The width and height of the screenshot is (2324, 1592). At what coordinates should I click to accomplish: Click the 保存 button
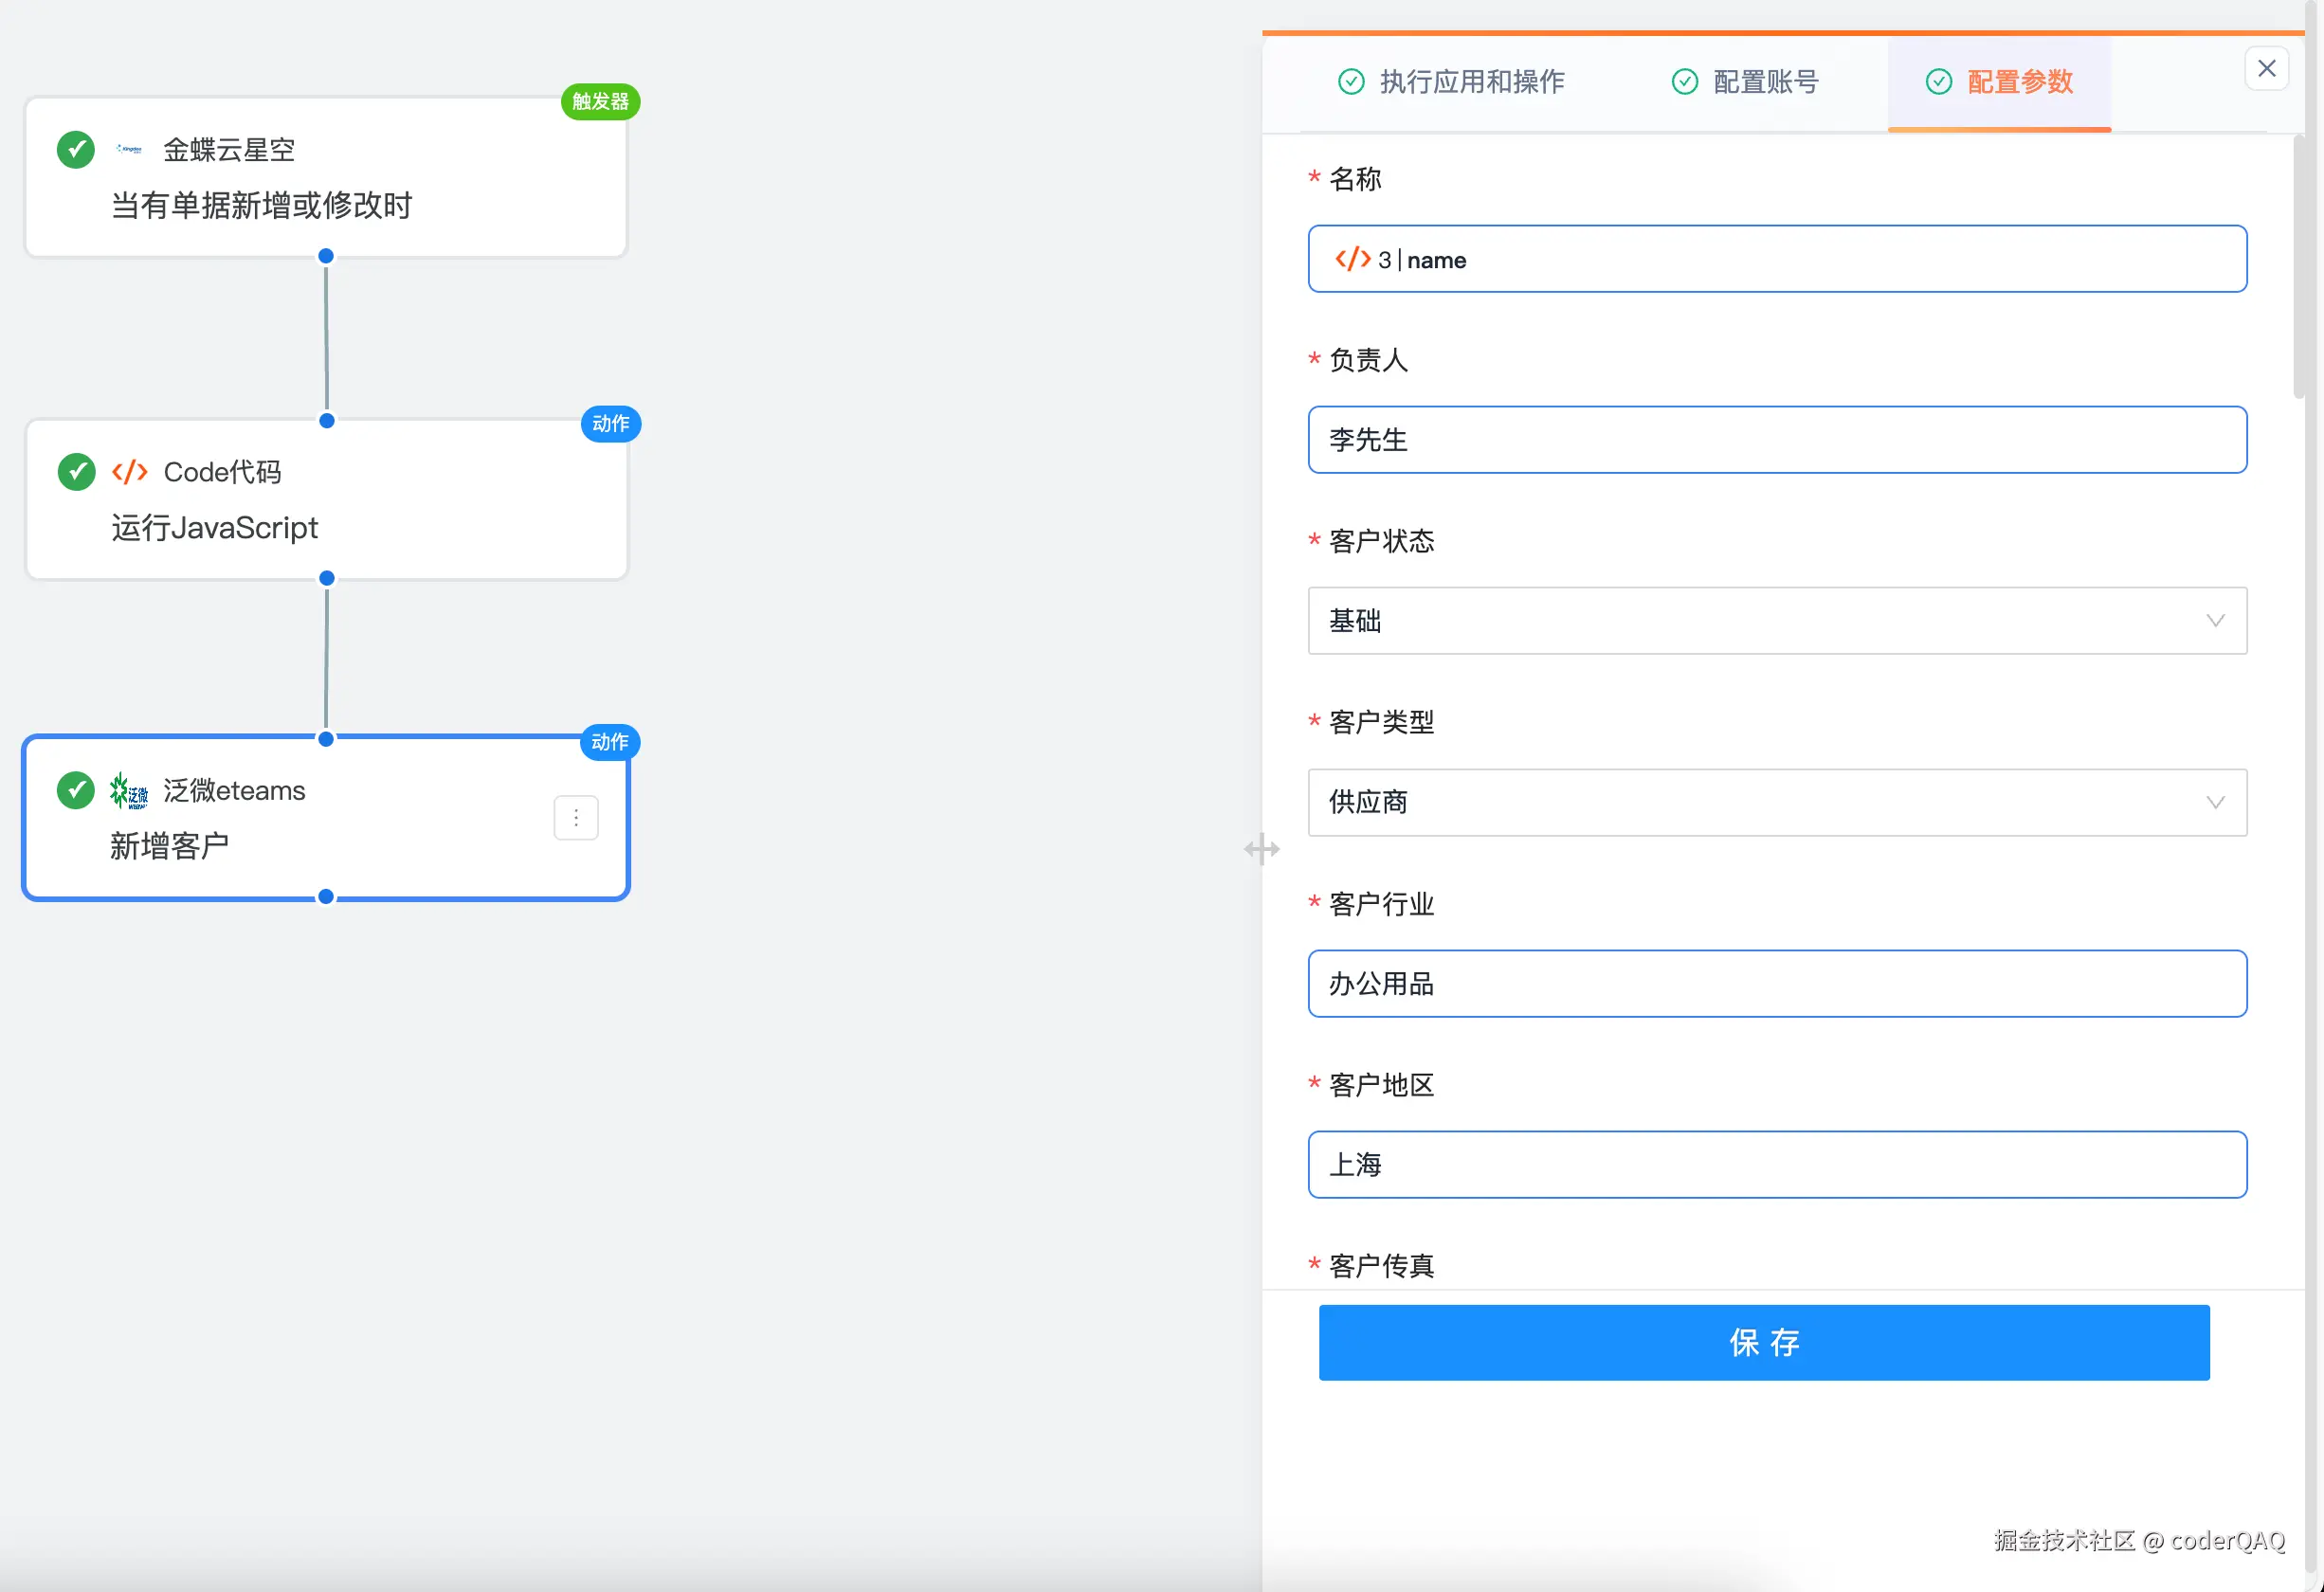(1763, 1342)
